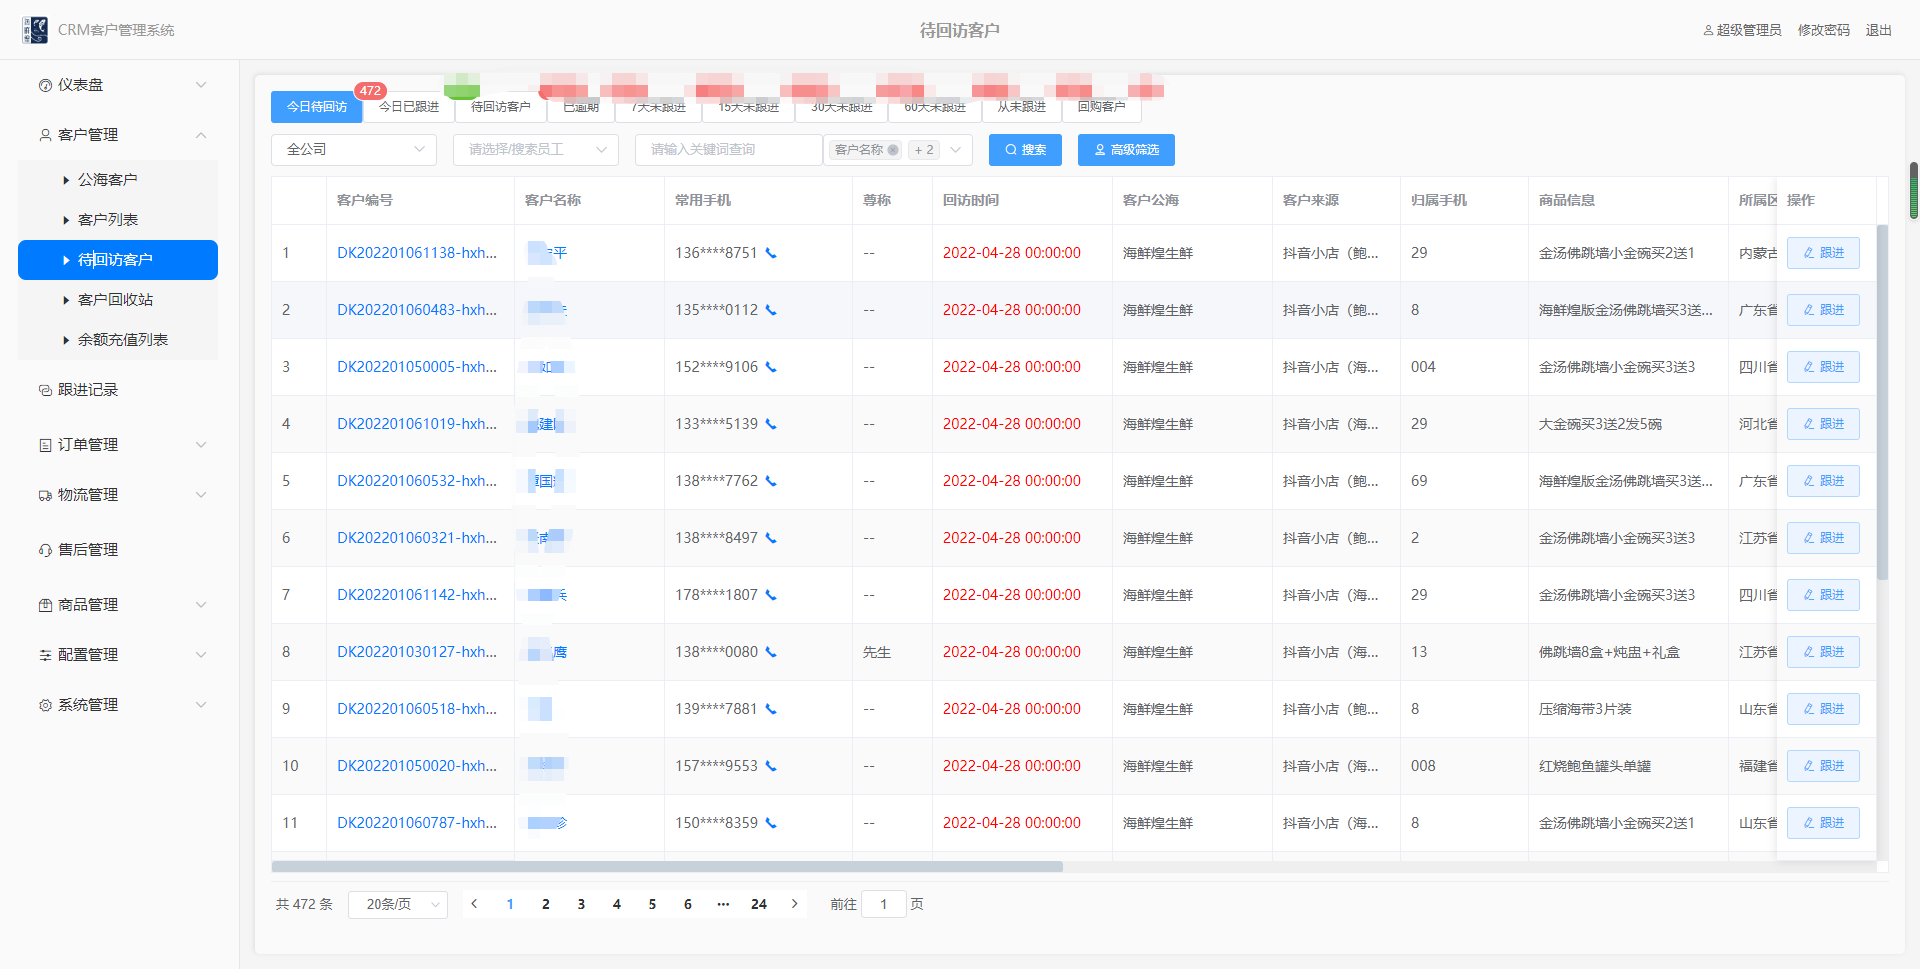
Task: Click 退出 logout link
Action: click(1879, 31)
